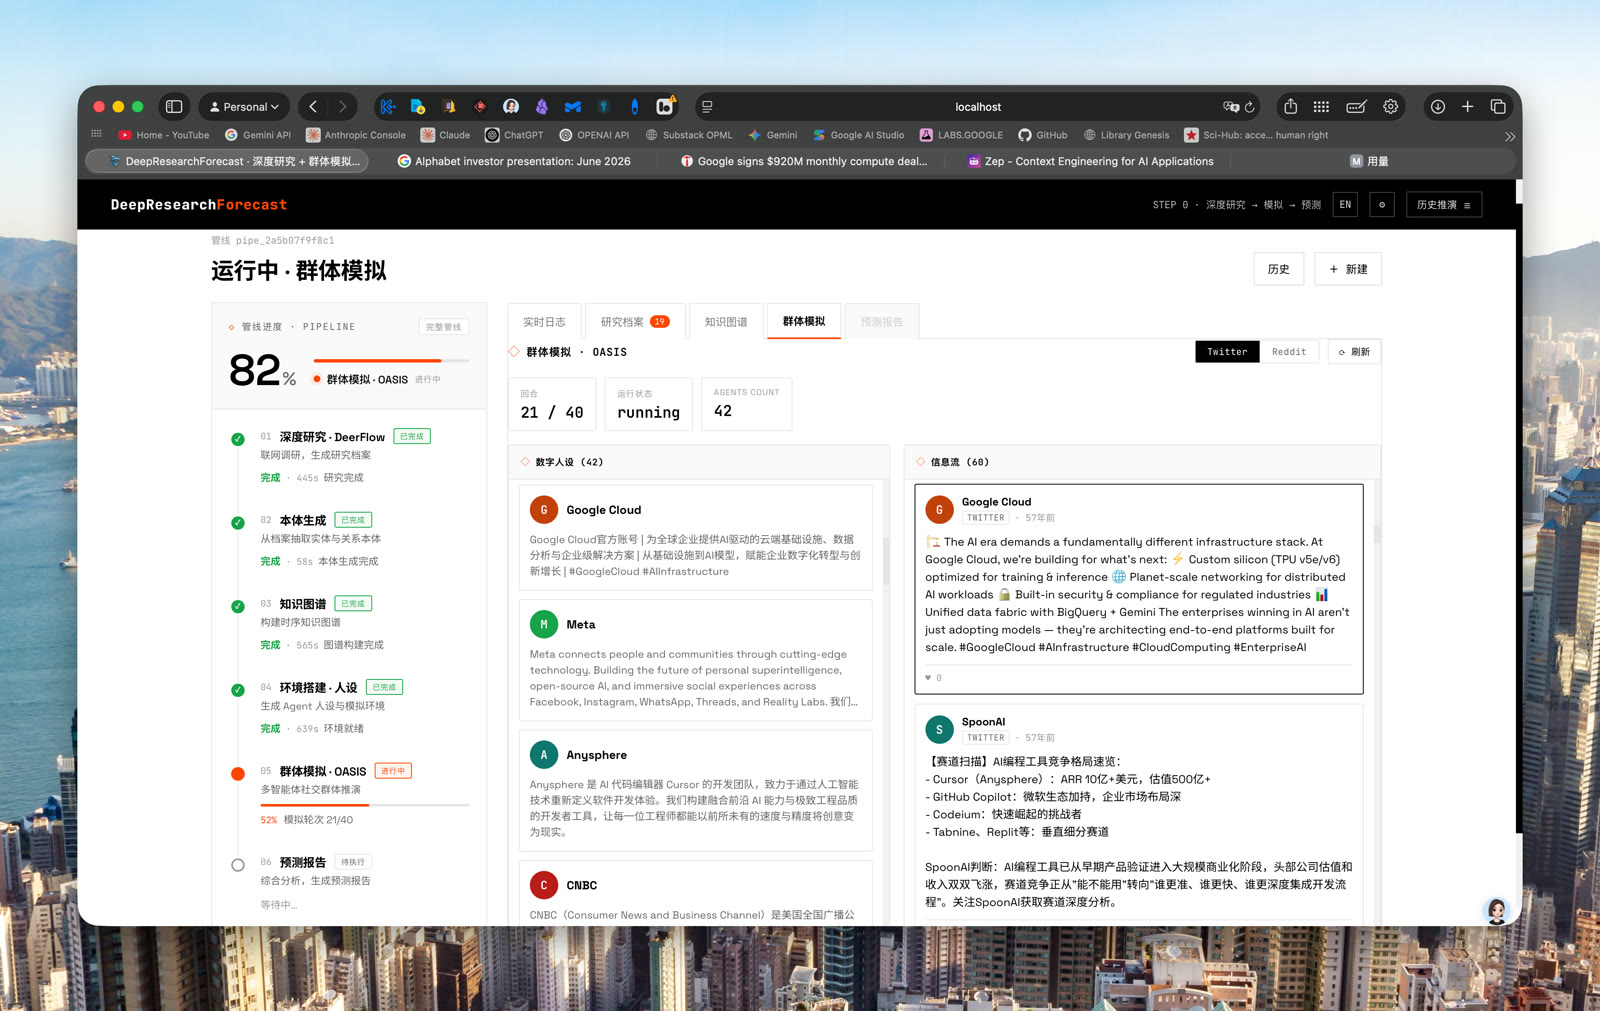Click the persona list scrollbar
The image size is (1600, 1011).
pos(886,560)
